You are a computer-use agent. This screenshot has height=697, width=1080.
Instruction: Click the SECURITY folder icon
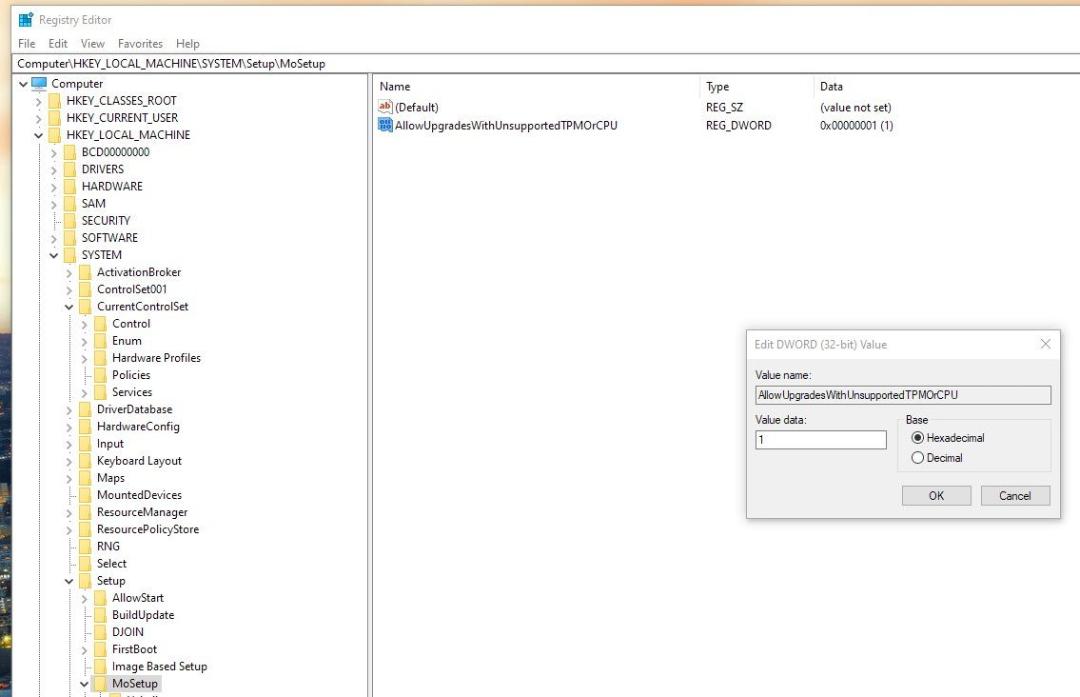[x=70, y=220]
